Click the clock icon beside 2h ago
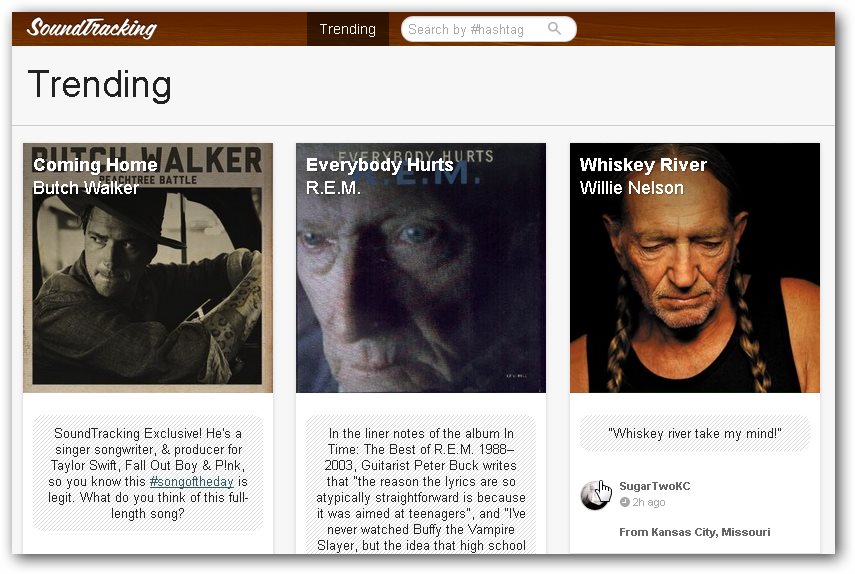855x574 pixels. 624,502
